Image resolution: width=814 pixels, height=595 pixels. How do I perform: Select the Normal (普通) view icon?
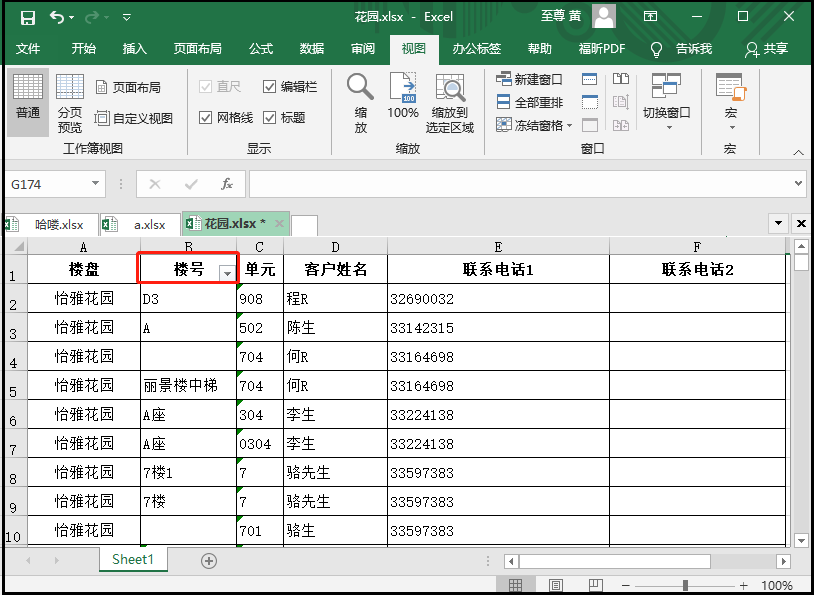(28, 97)
